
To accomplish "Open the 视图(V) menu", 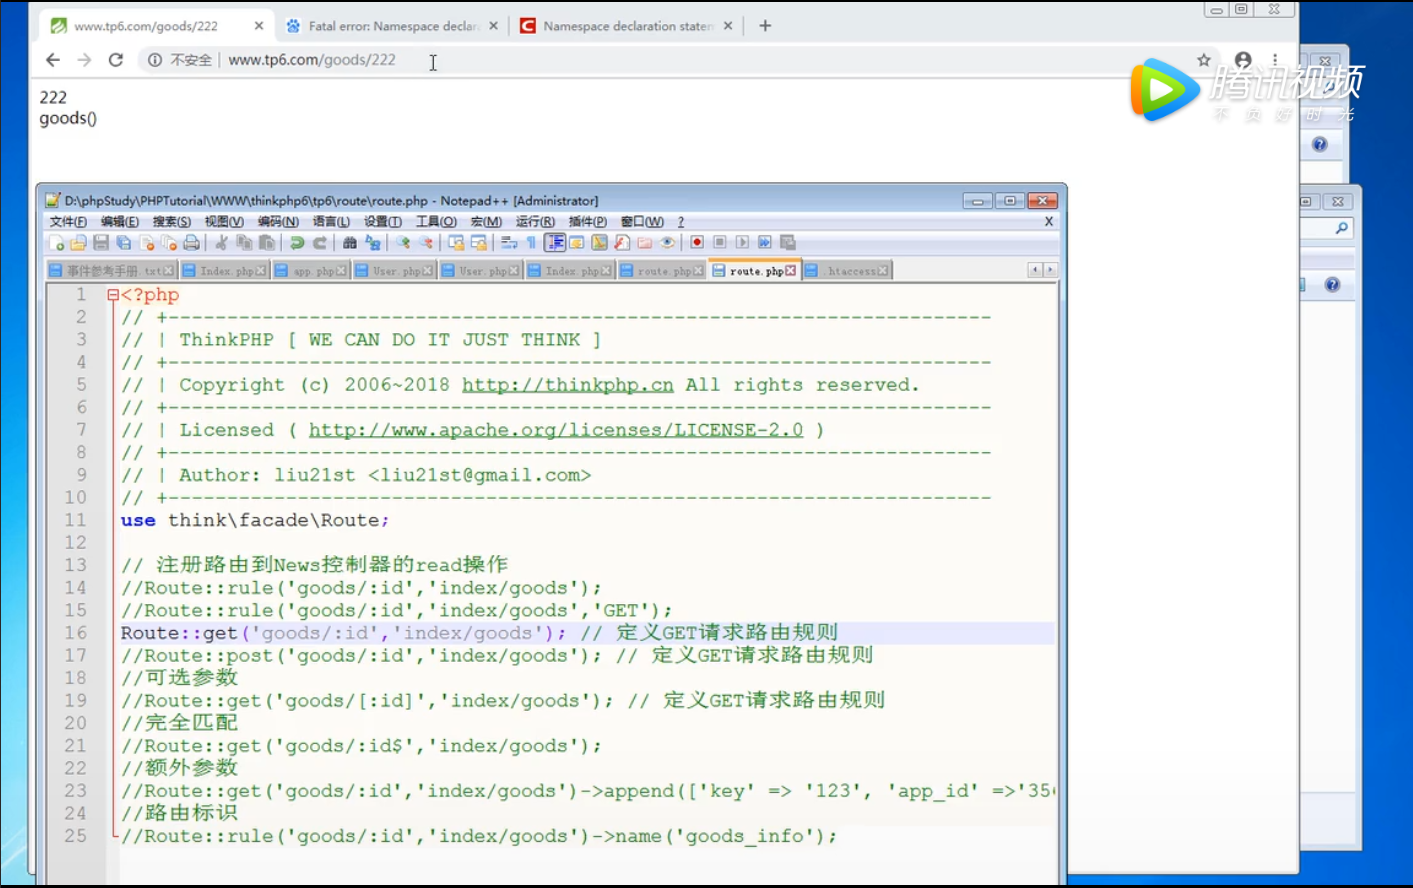I will pyautogui.click(x=224, y=222).
